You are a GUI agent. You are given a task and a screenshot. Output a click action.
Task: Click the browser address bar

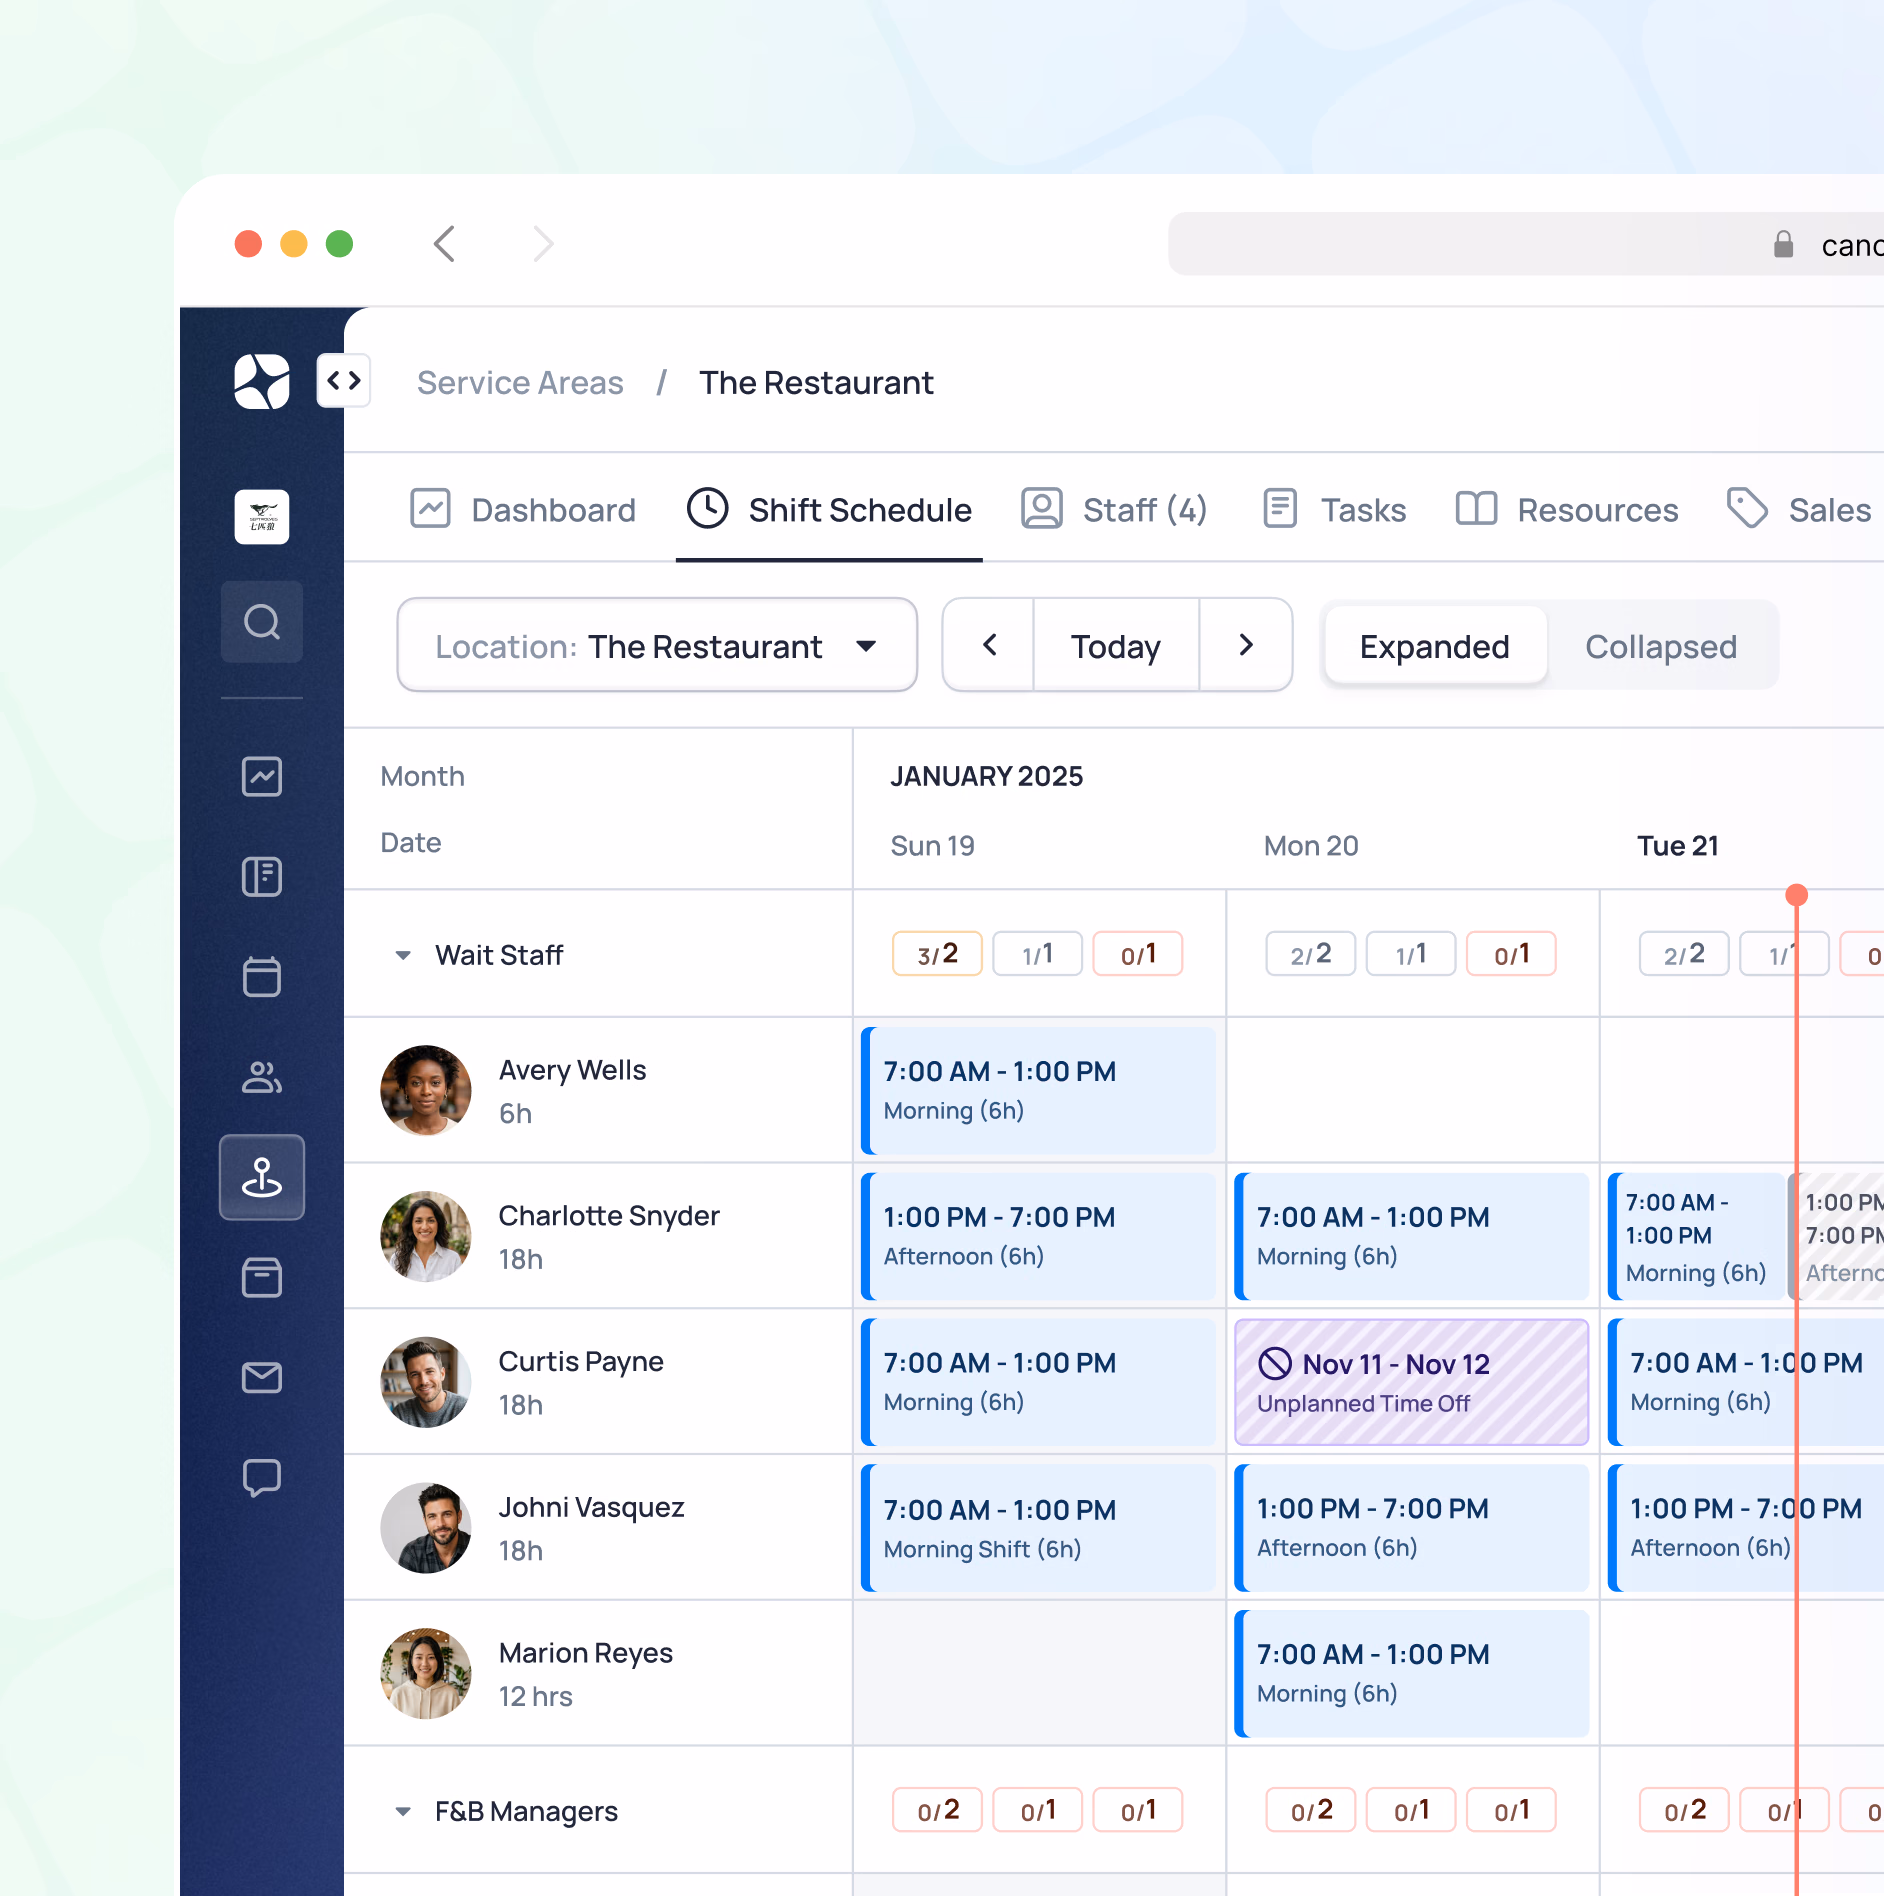(x=1526, y=244)
